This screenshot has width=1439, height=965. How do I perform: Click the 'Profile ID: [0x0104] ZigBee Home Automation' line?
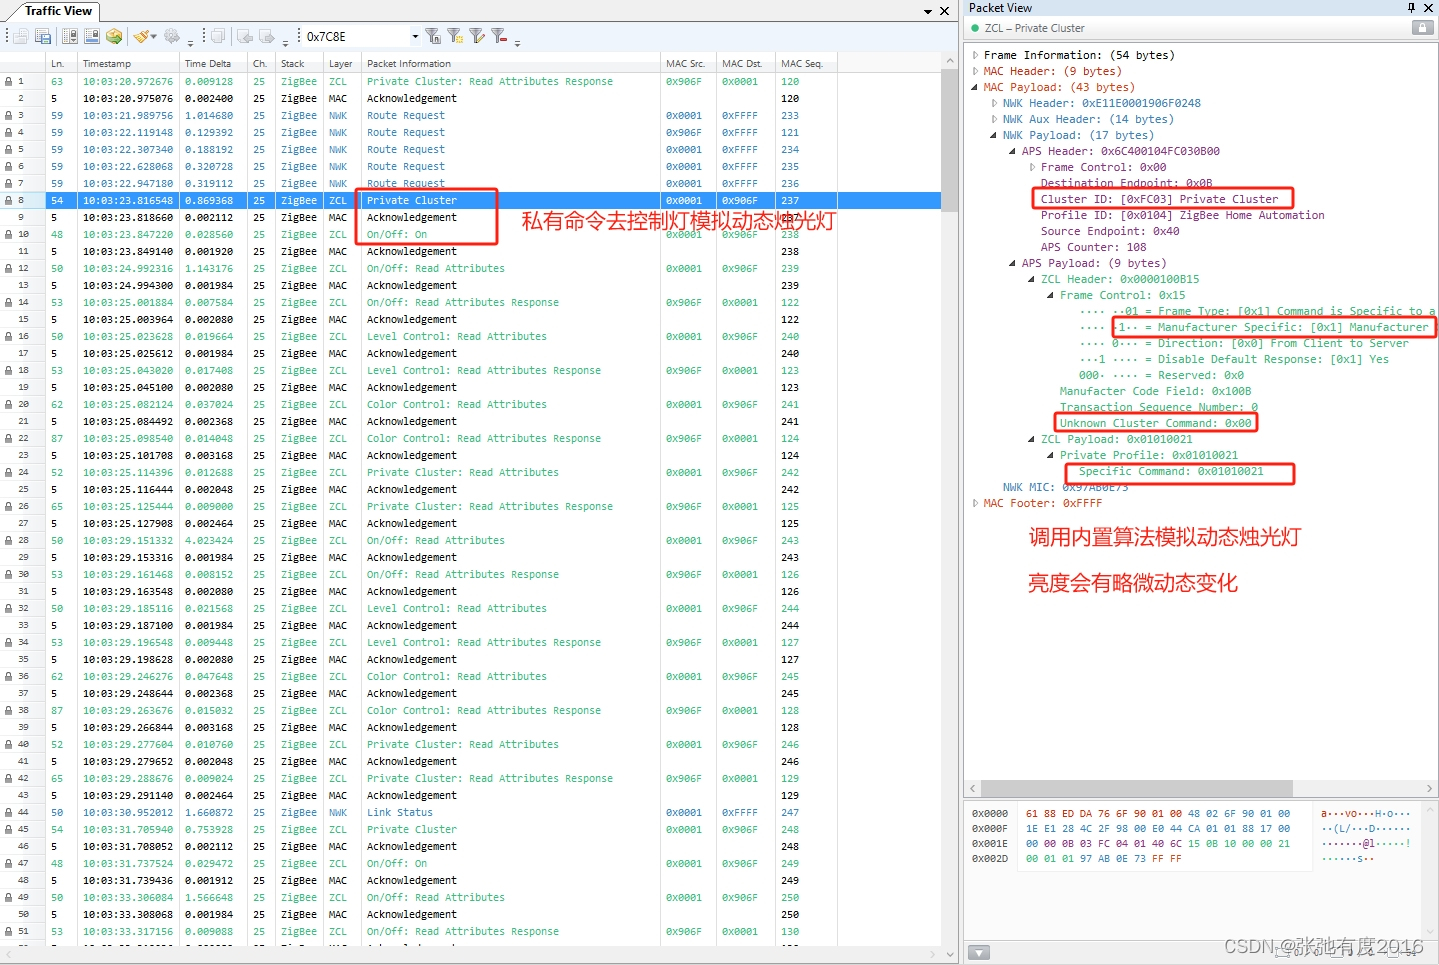(1182, 215)
